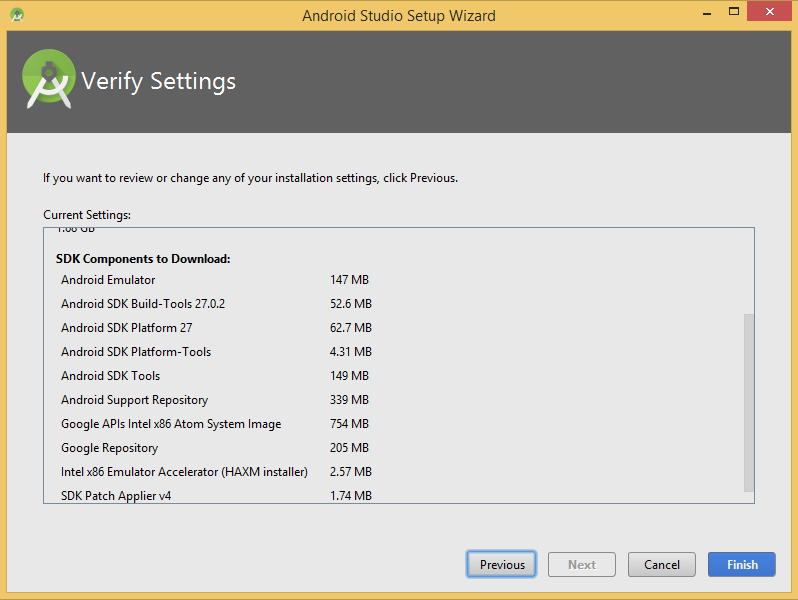Viewport: 798px width, 600px height.
Task: Click the 52.6 MB size value
Action: tap(351, 303)
